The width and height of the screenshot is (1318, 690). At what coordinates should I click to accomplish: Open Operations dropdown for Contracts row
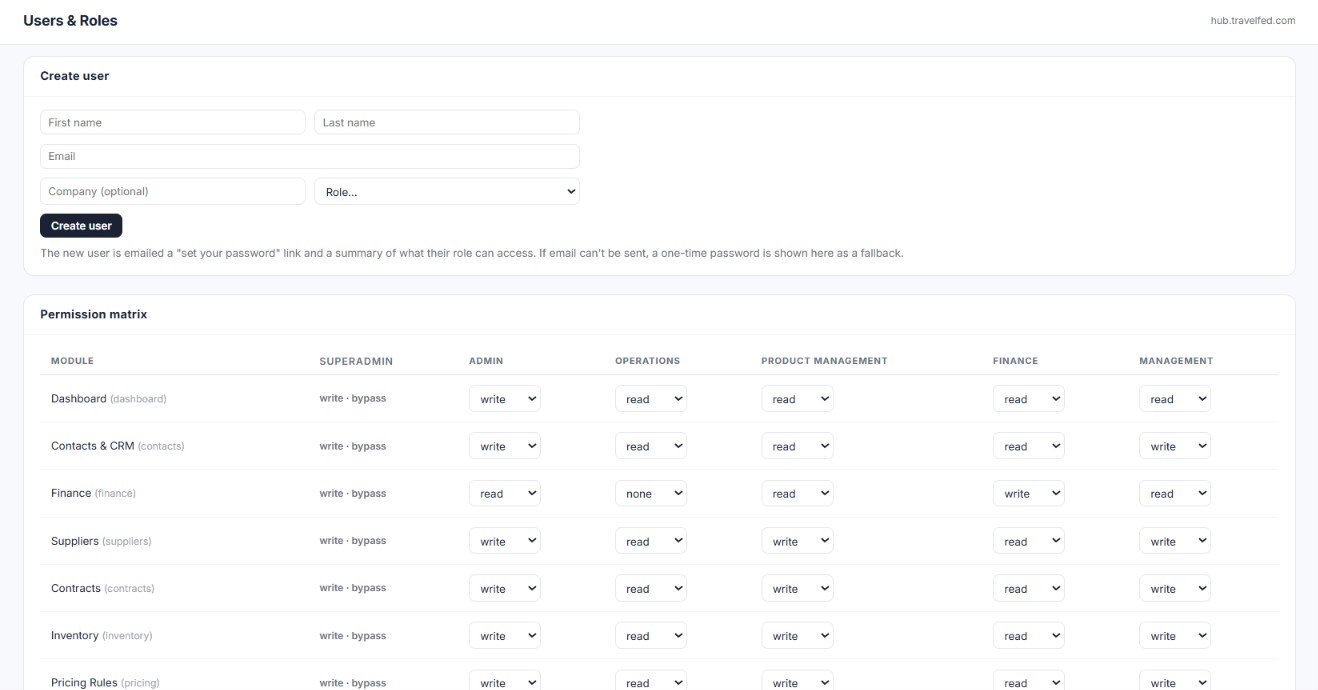[651, 588]
